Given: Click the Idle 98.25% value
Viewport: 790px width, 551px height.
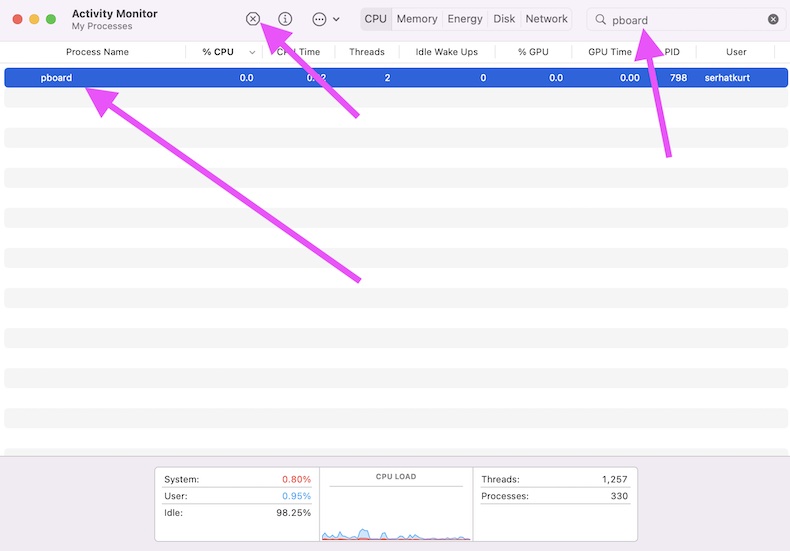Looking at the screenshot, I should [x=293, y=513].
